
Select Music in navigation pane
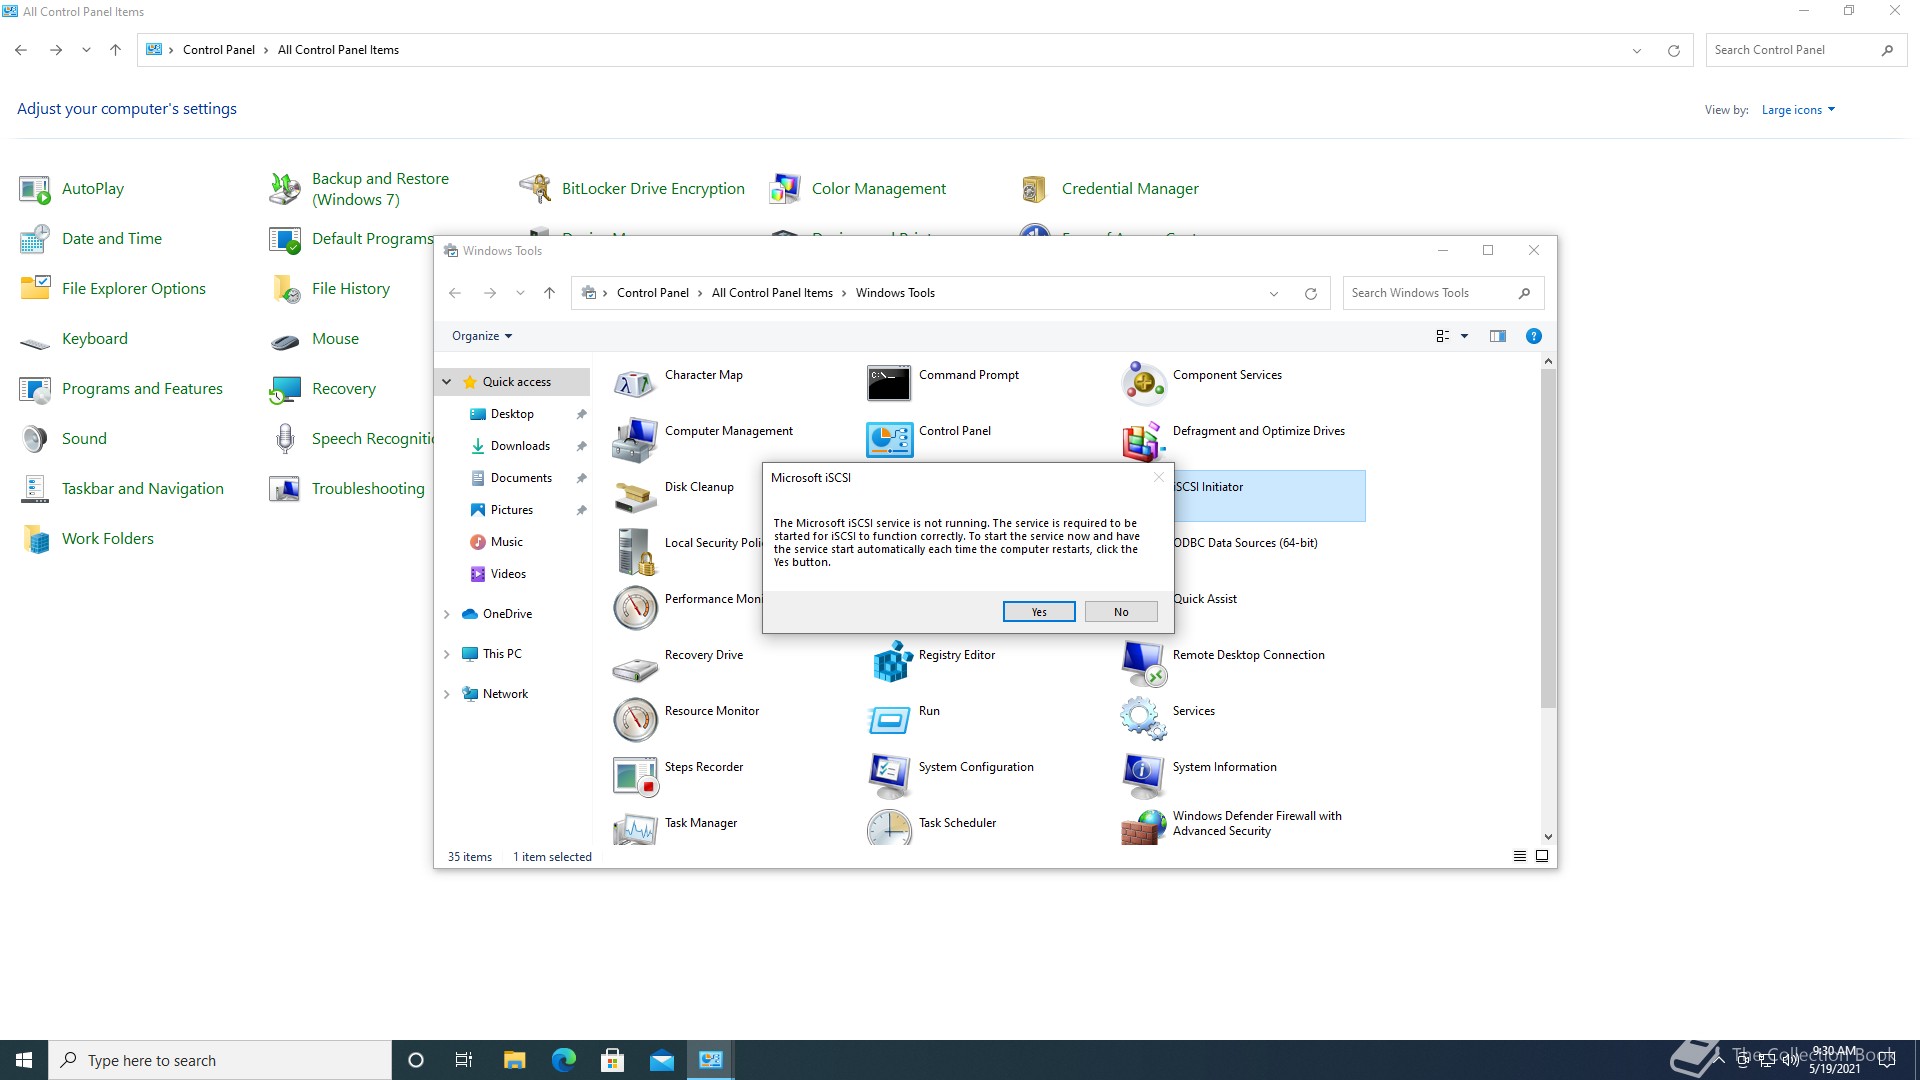[x=507, y=542]
